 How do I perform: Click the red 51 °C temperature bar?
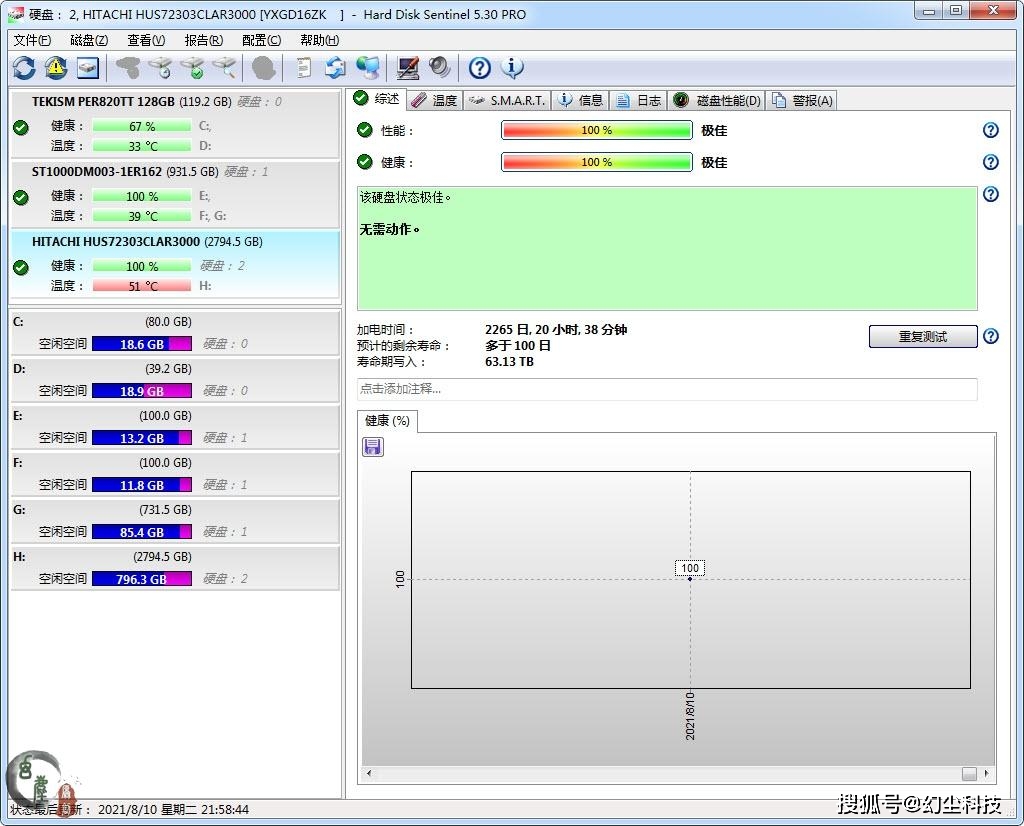click(x=142, y=286)
